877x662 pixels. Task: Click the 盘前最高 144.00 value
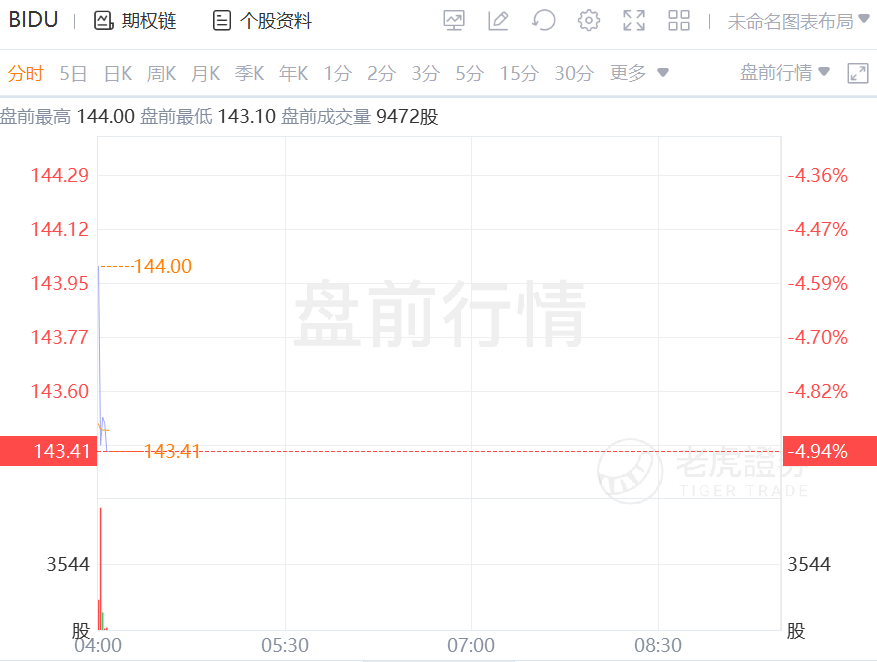pos(106,116)
